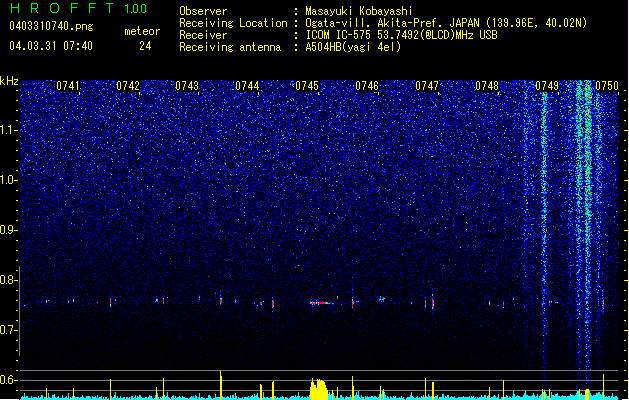Click the meteor count value 24

145,46
